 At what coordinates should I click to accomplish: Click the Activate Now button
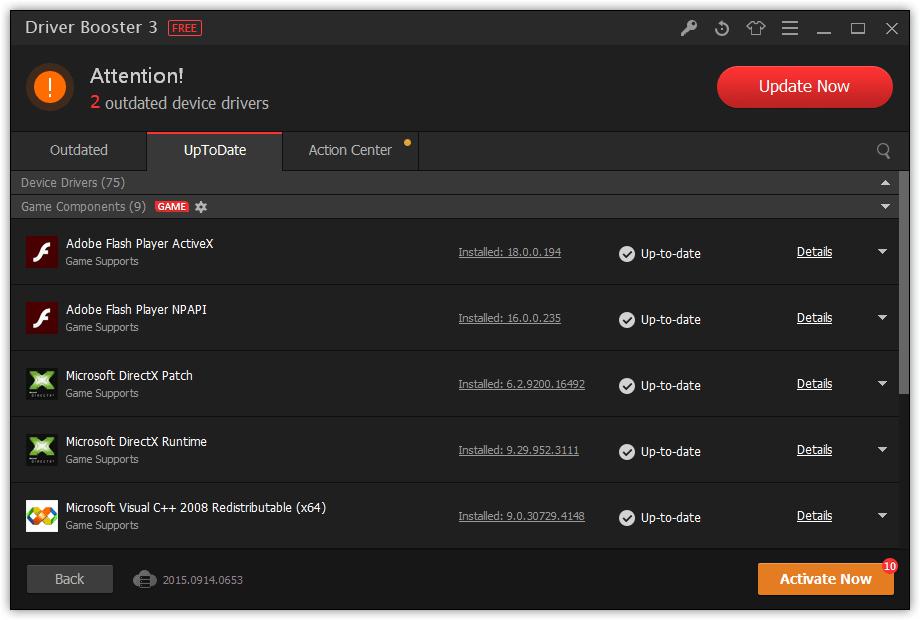(826, 579)
